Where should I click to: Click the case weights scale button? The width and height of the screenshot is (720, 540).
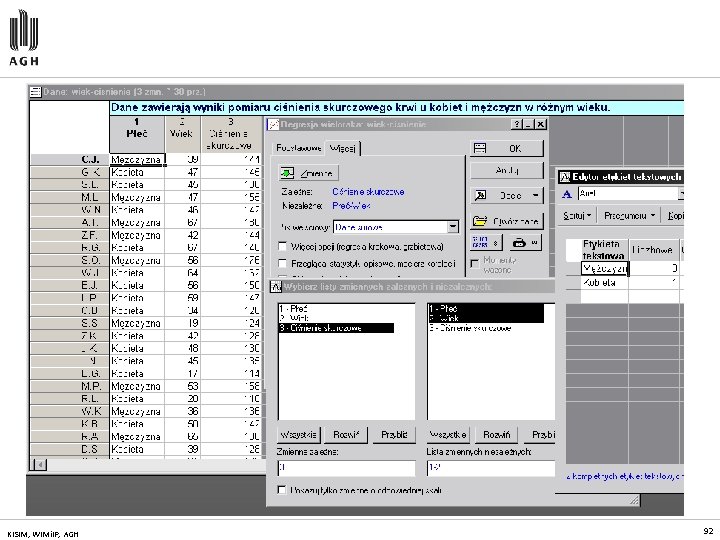(525, 242)
